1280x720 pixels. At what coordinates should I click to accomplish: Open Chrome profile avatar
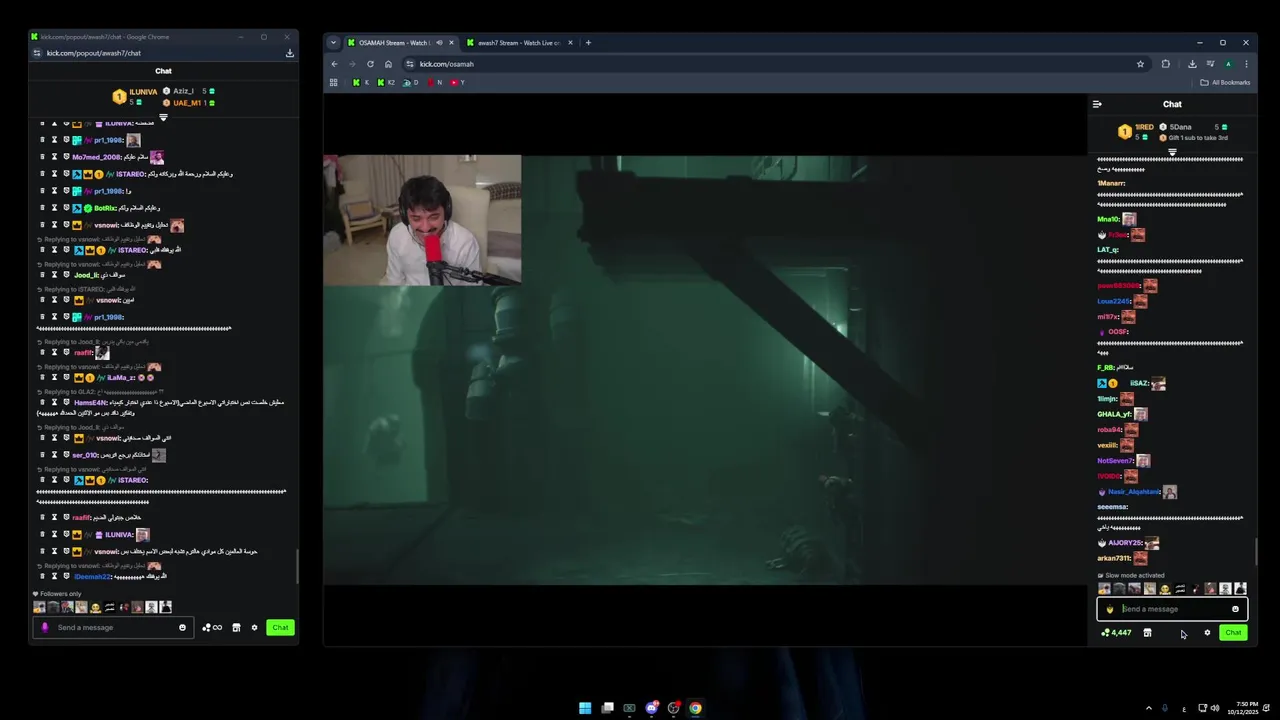click(x=1228, y=64)
